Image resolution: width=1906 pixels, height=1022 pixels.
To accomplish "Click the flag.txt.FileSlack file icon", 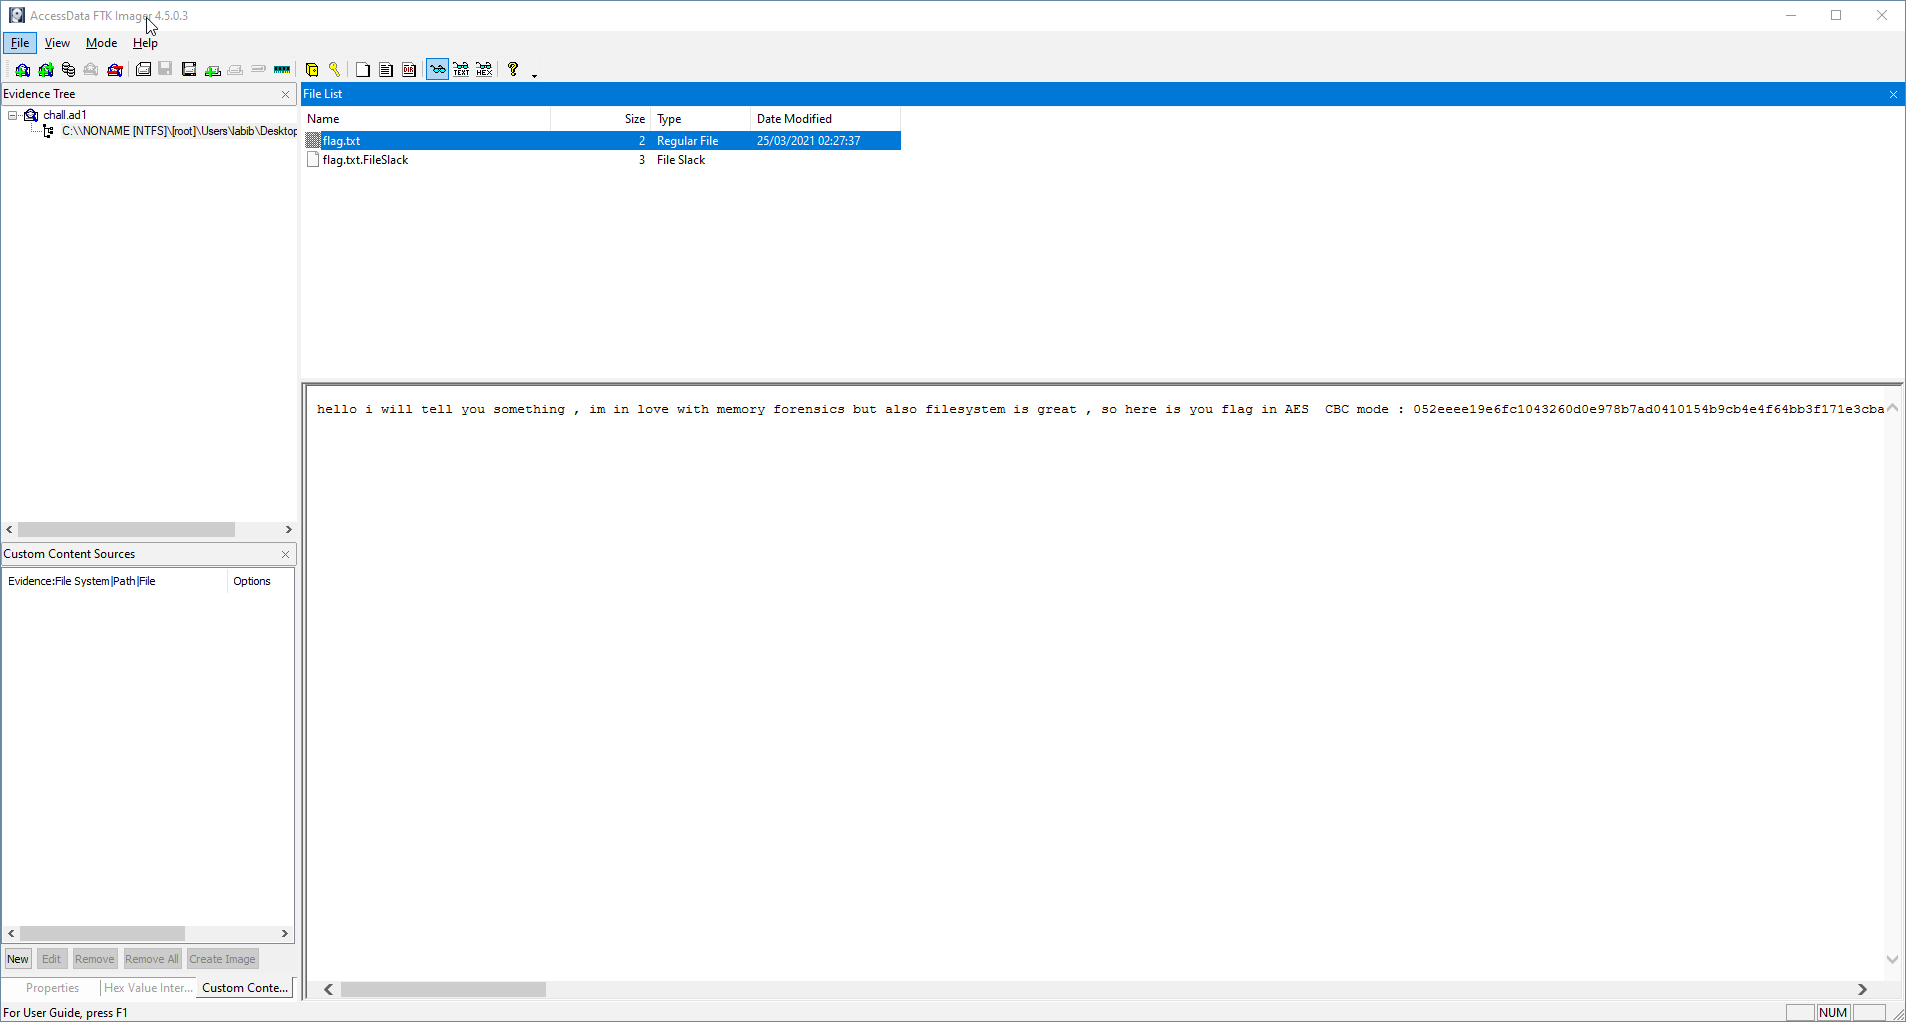I will (x=313, y=160).
